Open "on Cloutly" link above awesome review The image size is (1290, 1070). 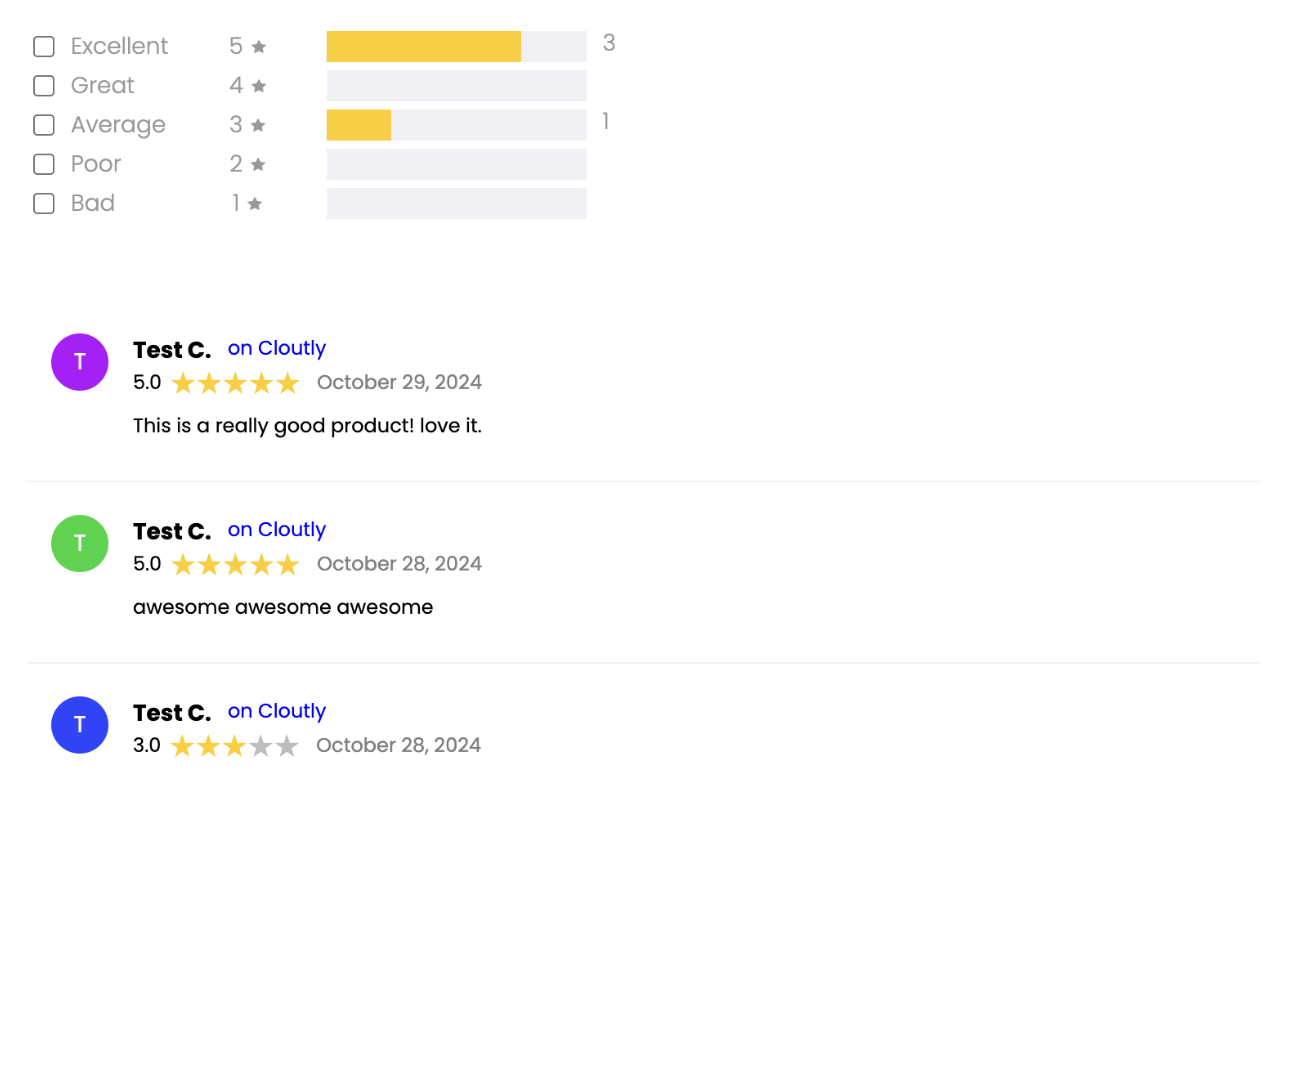[x=277, y=530]
